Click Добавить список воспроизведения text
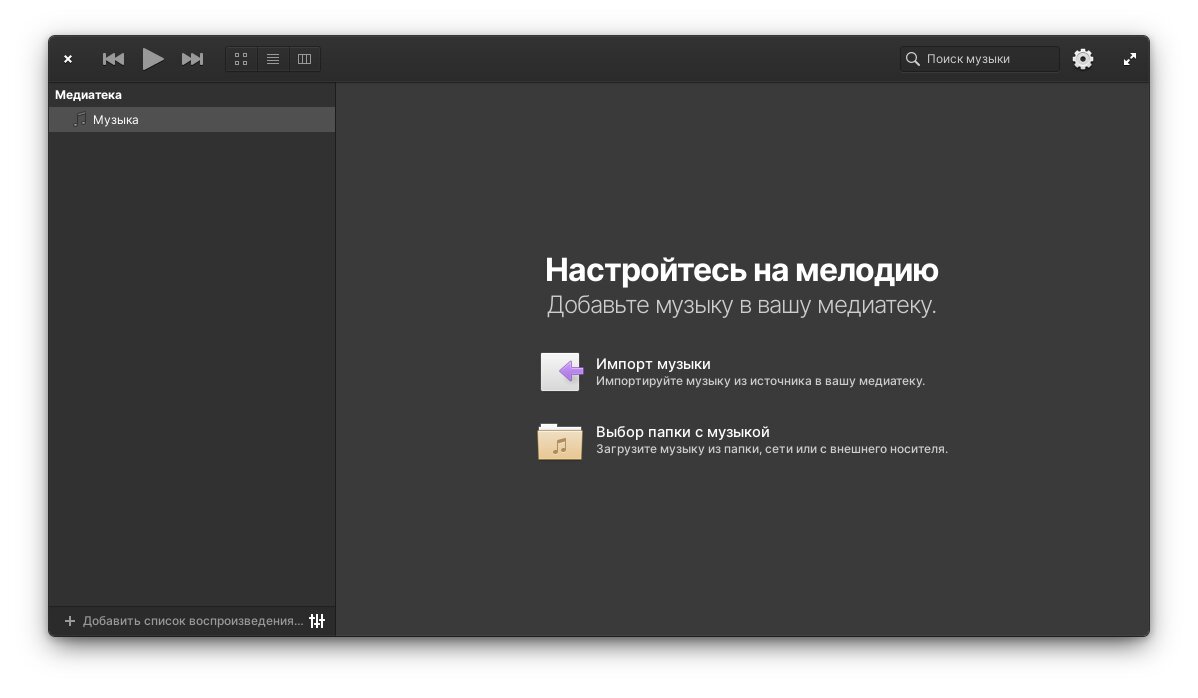 192,621
